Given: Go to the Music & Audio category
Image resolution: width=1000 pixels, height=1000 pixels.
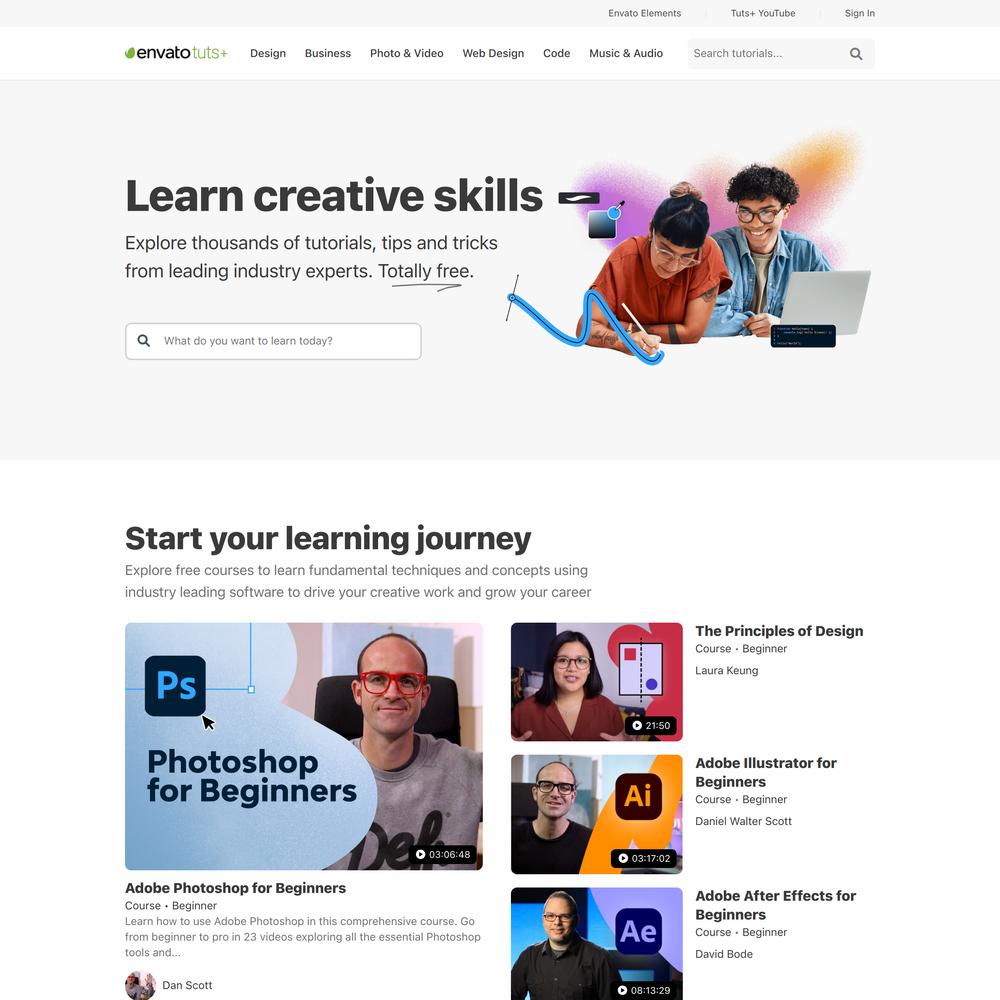Looking at the screenshot, I should pyautogui.click(x=626, y=54).
